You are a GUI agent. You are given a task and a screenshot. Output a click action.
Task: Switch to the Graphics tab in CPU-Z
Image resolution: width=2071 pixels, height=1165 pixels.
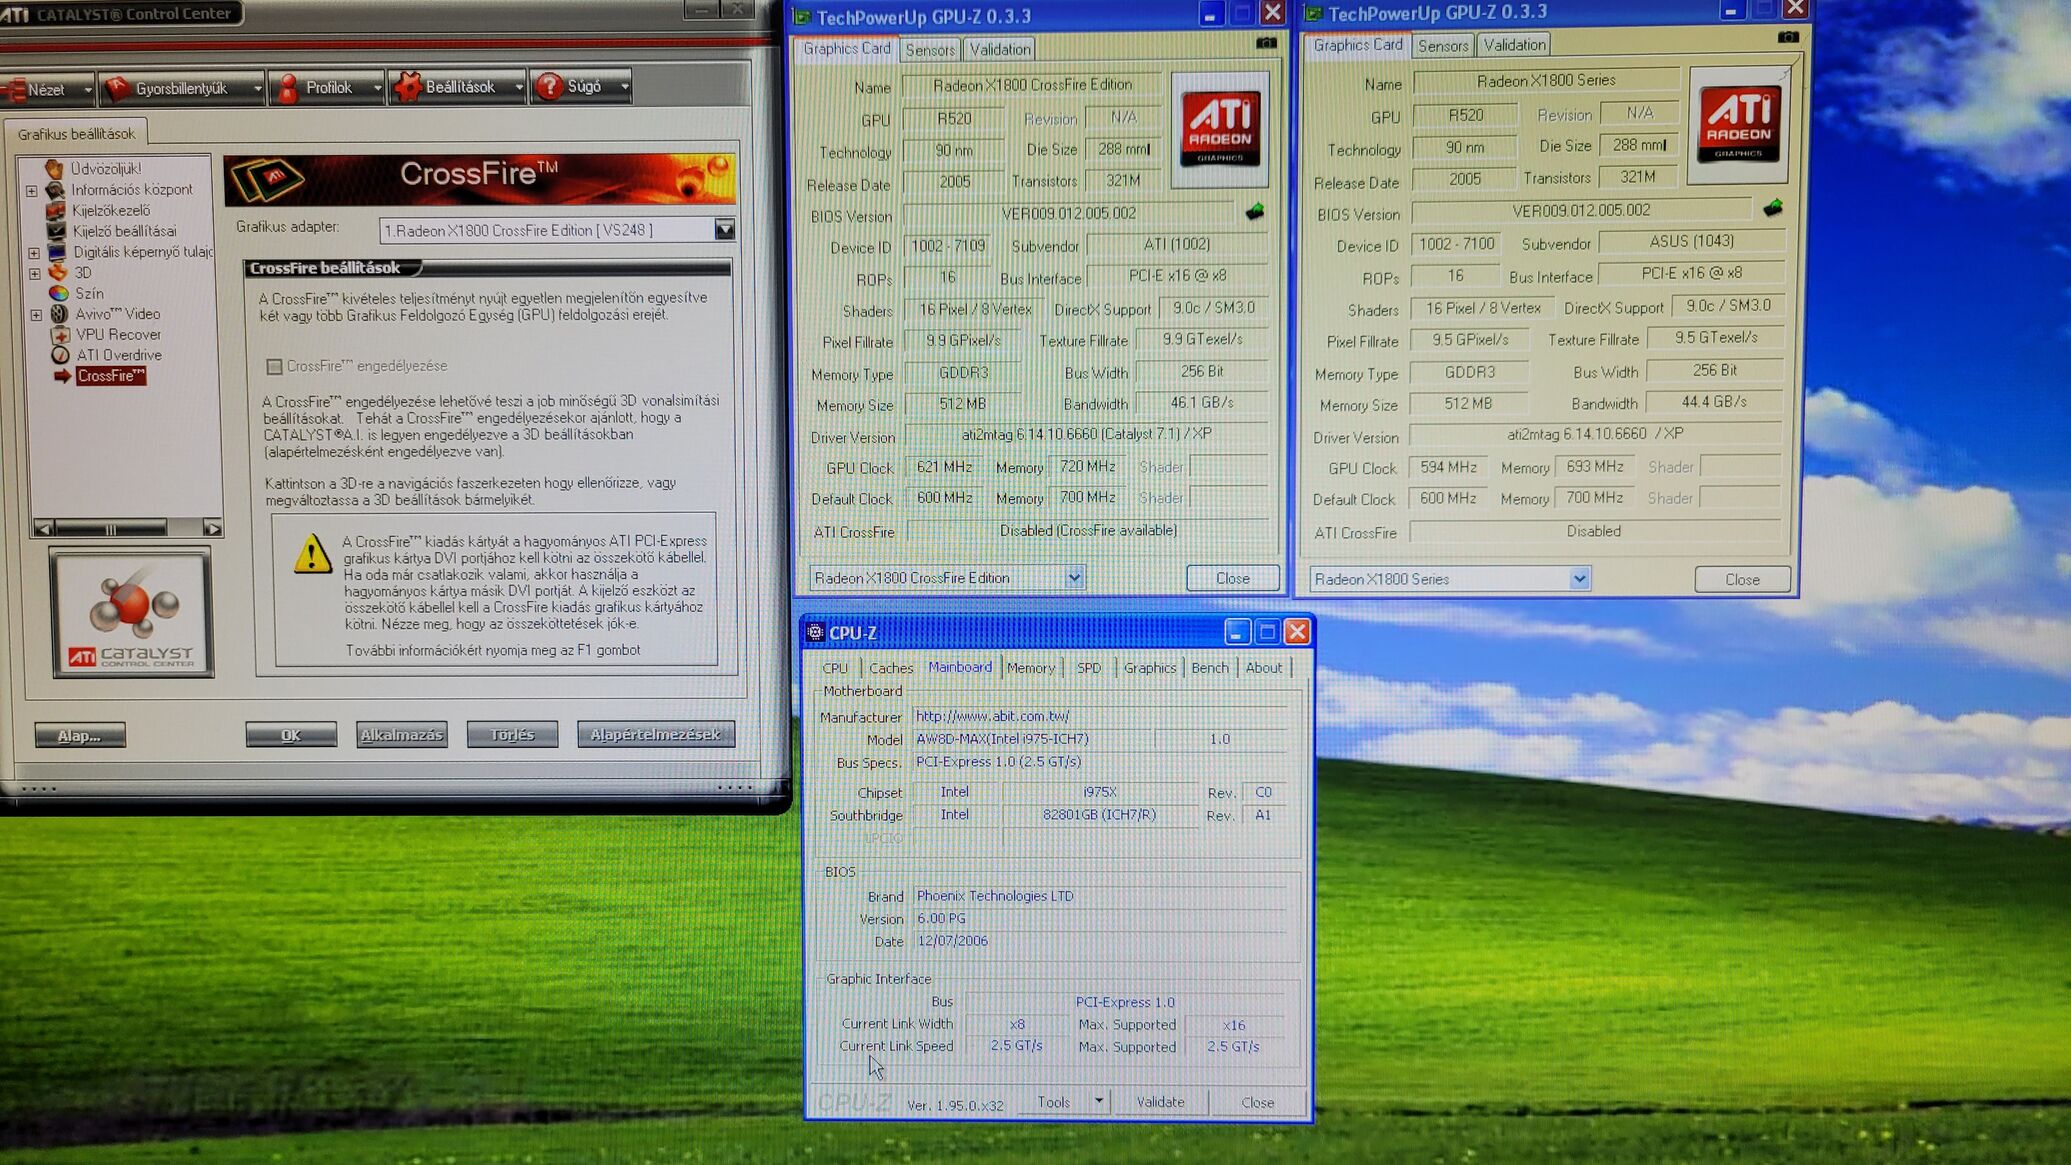point(1149,668)
